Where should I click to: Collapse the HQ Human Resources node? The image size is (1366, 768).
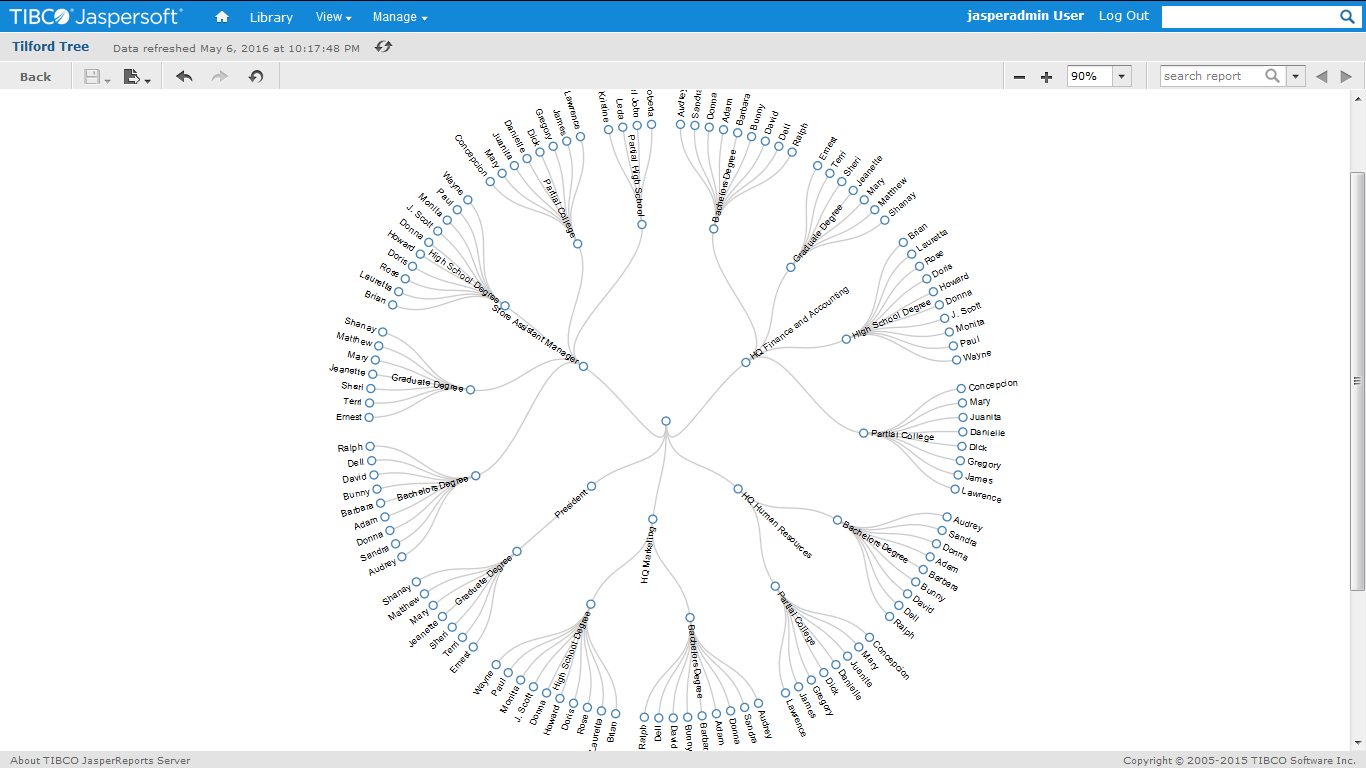click(x=738, y=489)
